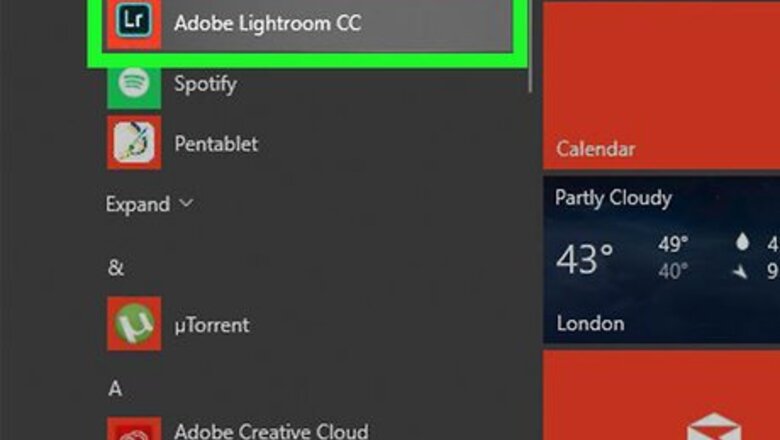
Task: Click the 43° temperature reading
Action: click(584, 259)
